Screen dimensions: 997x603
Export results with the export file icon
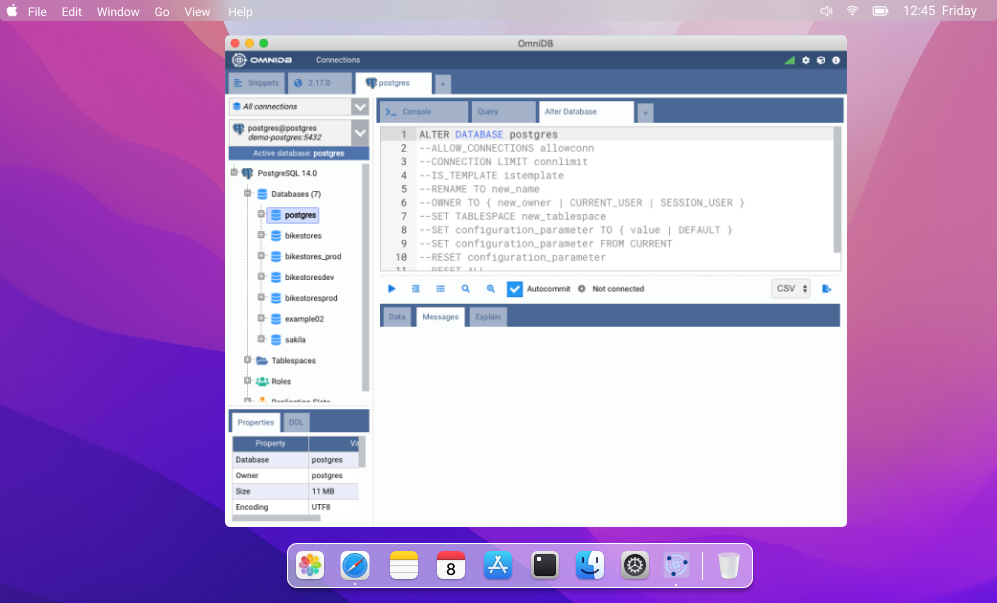(827, 289)
